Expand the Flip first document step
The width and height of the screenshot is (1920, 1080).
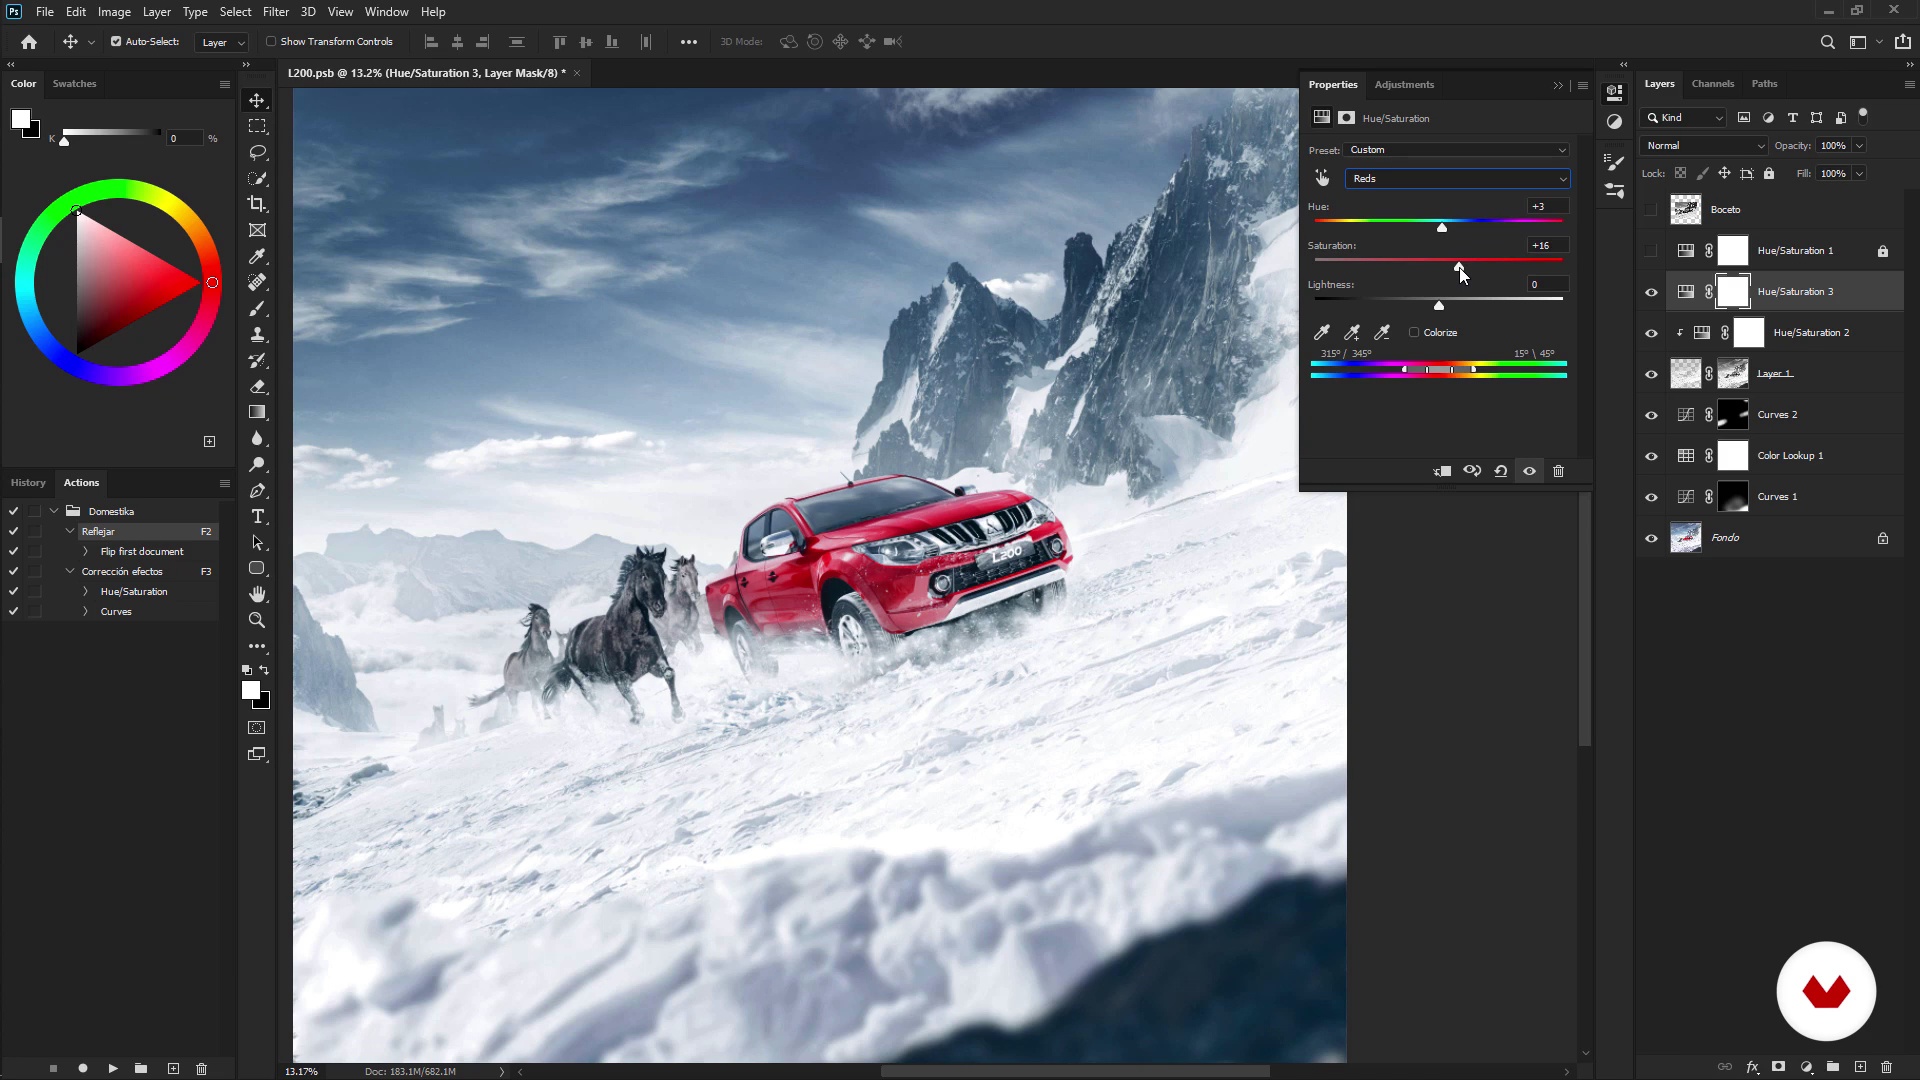[85, 552]
